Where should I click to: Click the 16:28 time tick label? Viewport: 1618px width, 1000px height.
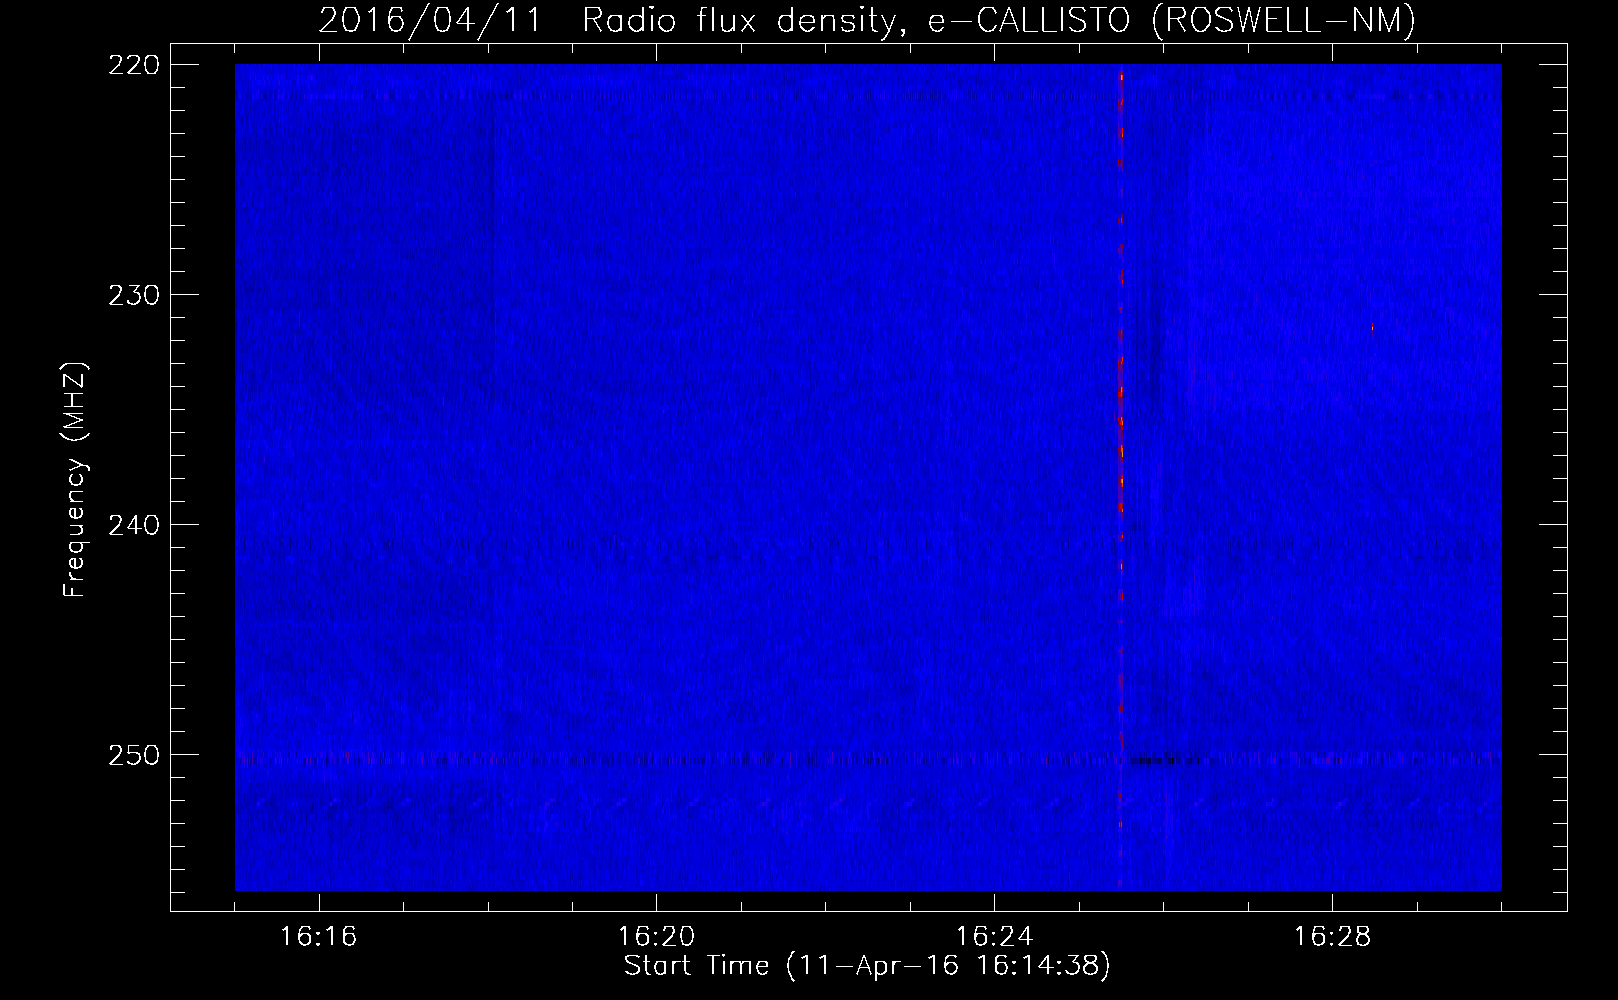tap(1333, 937)
